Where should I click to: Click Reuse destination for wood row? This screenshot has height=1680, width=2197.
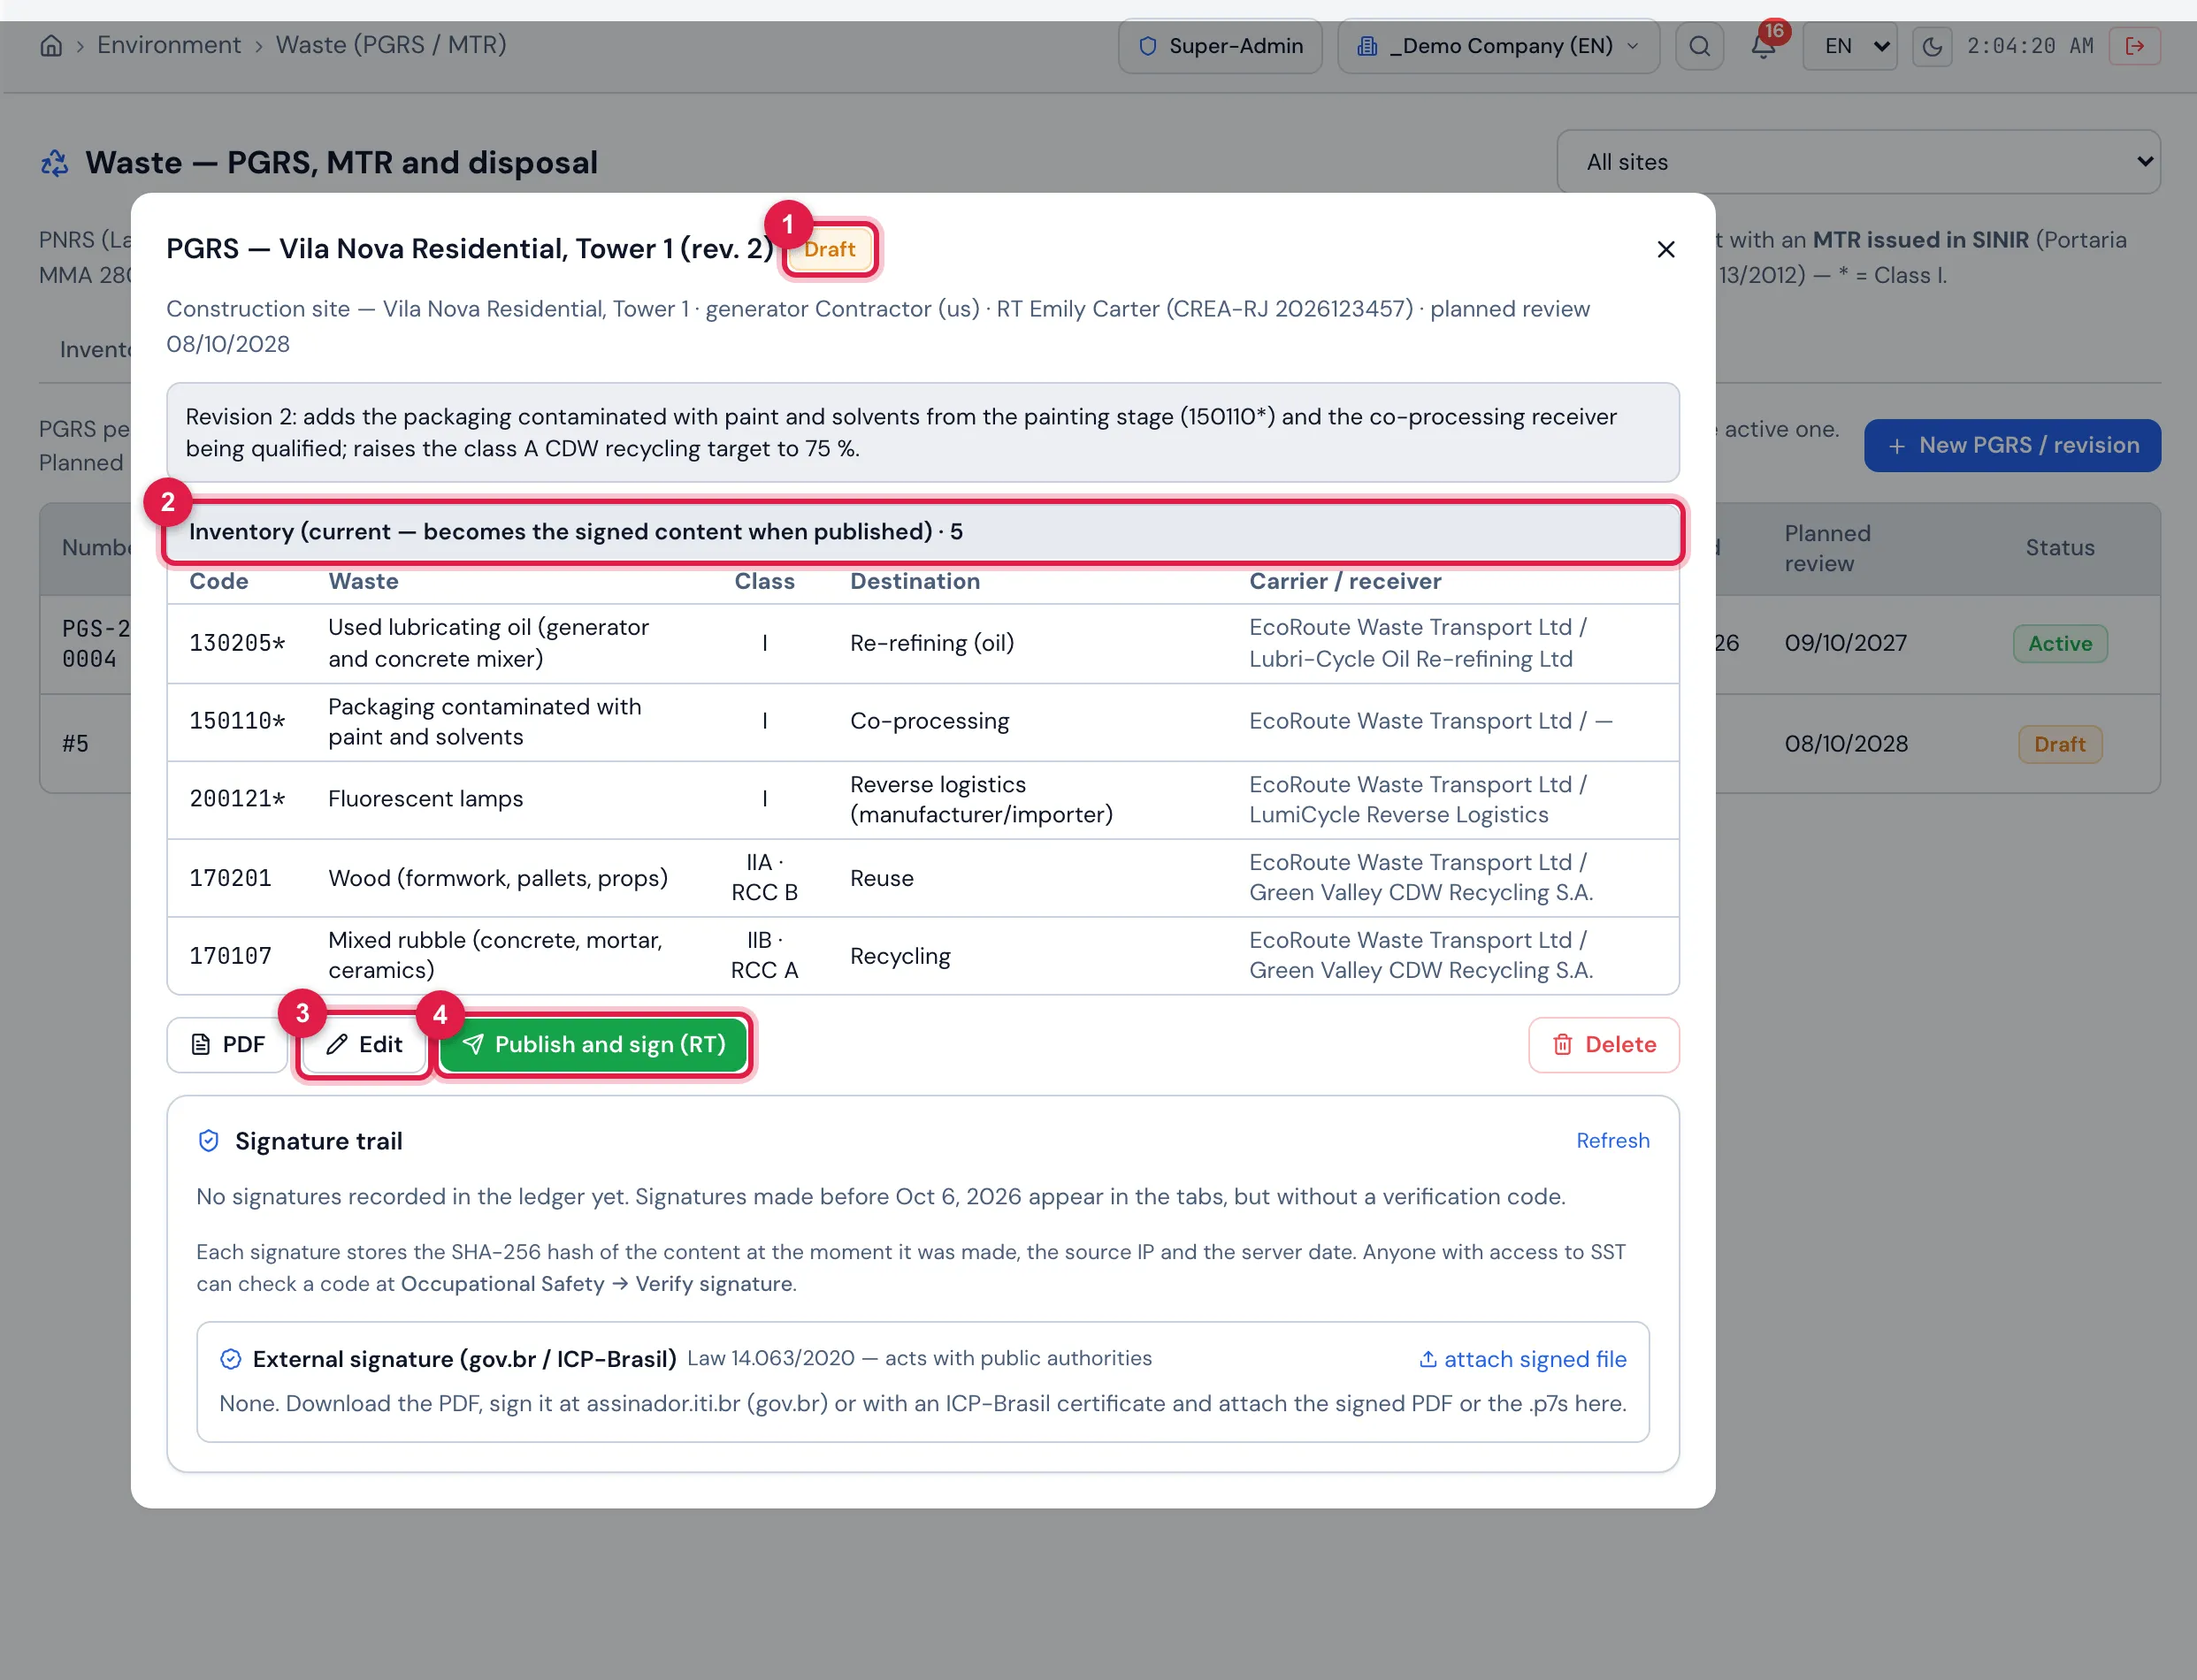tap(881, 878)
